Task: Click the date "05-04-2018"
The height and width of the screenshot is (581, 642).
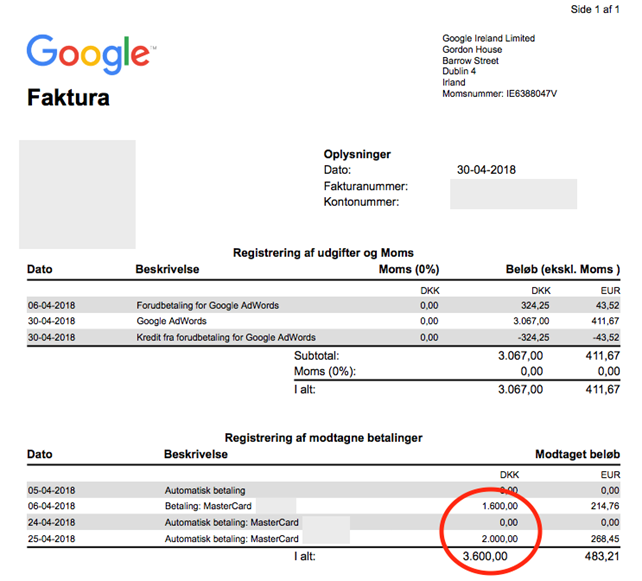Action: click(x=52, y=491)
